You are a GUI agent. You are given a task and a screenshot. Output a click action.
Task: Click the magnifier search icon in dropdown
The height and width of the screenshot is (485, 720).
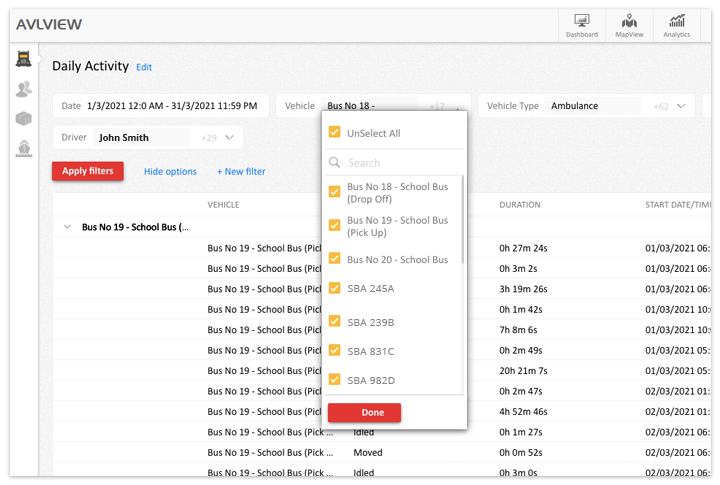(x=335, y=162)
